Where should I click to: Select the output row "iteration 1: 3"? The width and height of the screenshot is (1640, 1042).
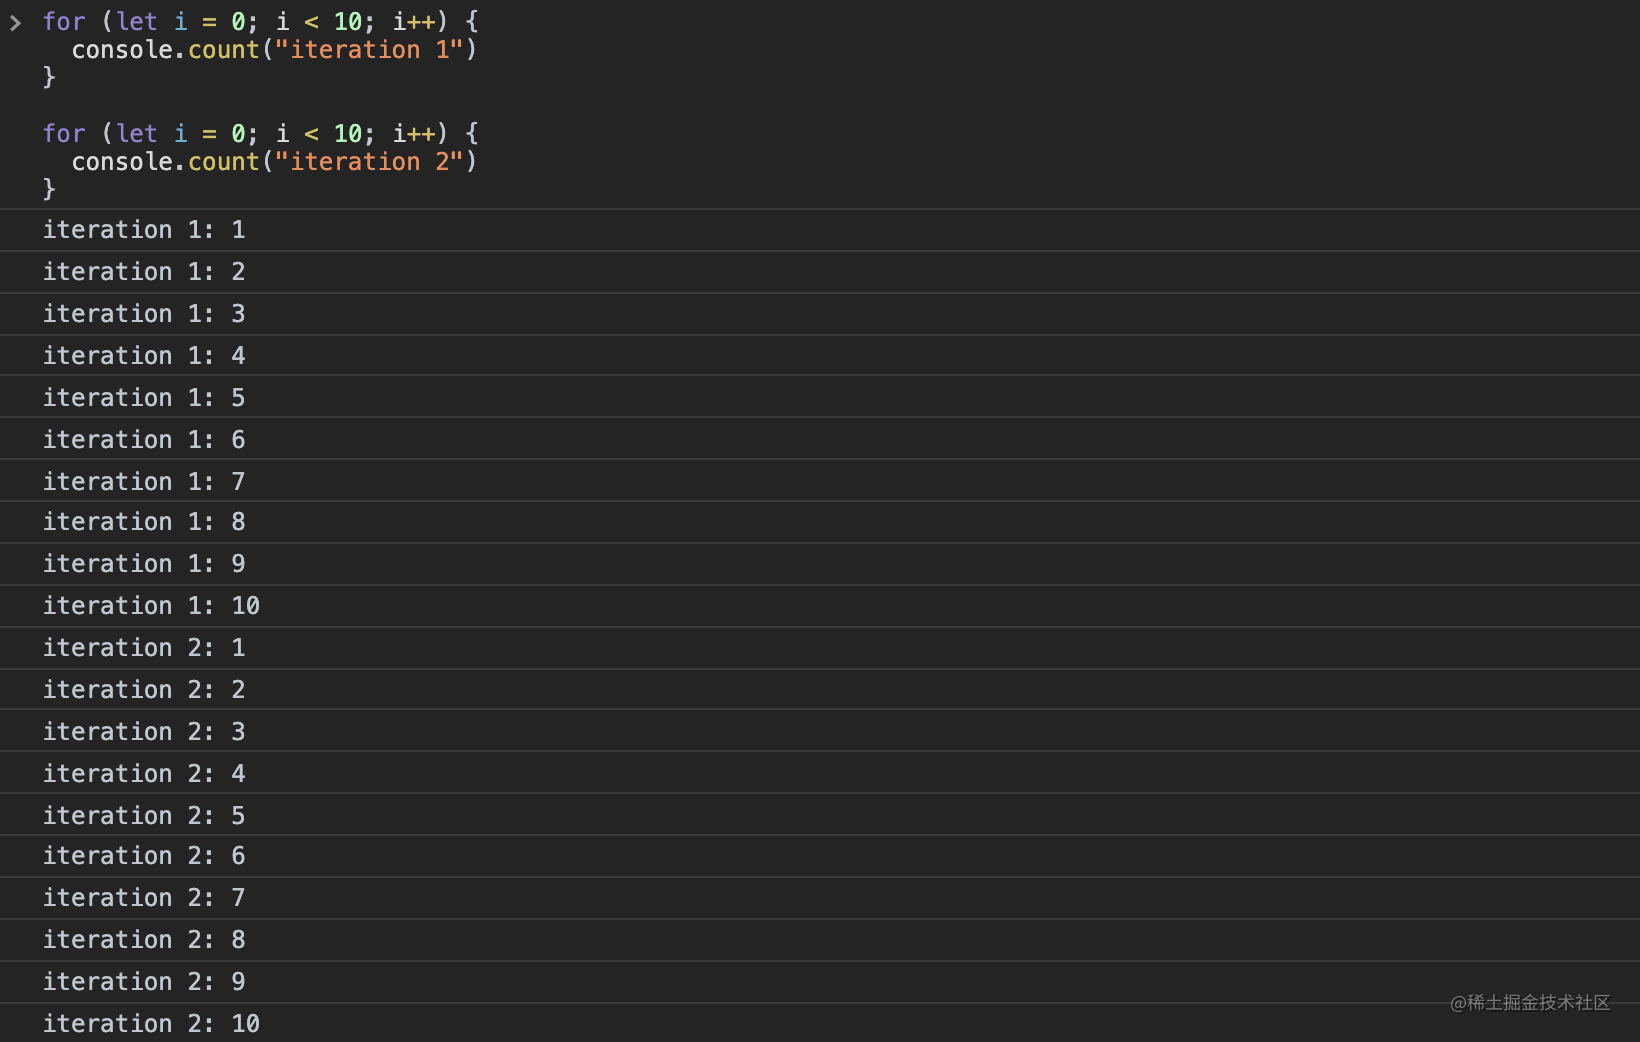point(820,314)
